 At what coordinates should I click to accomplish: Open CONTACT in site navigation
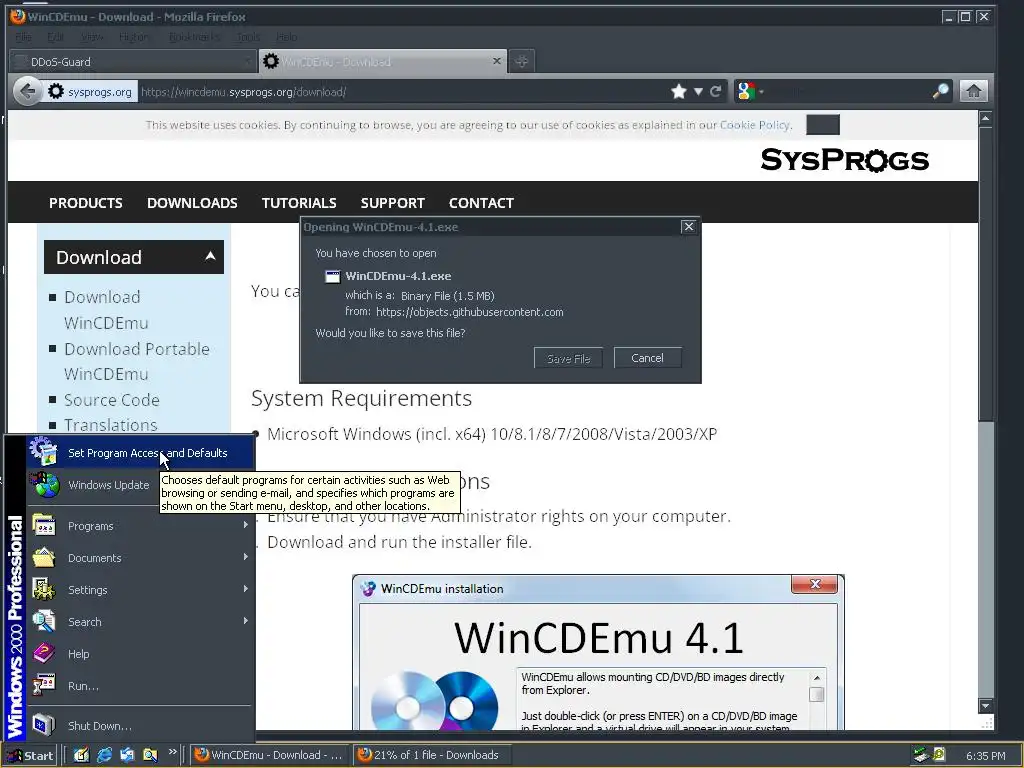(481, 203)
